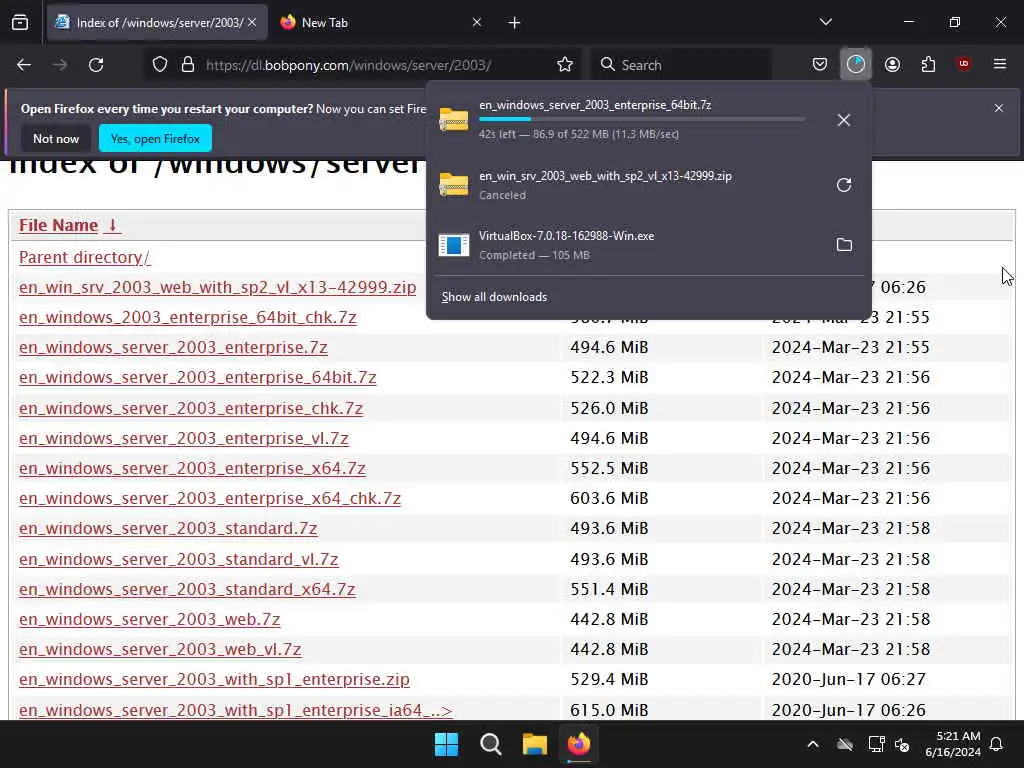Click Not now in notification bar
The image size is (1024, 768).
(x=56, y=138)
